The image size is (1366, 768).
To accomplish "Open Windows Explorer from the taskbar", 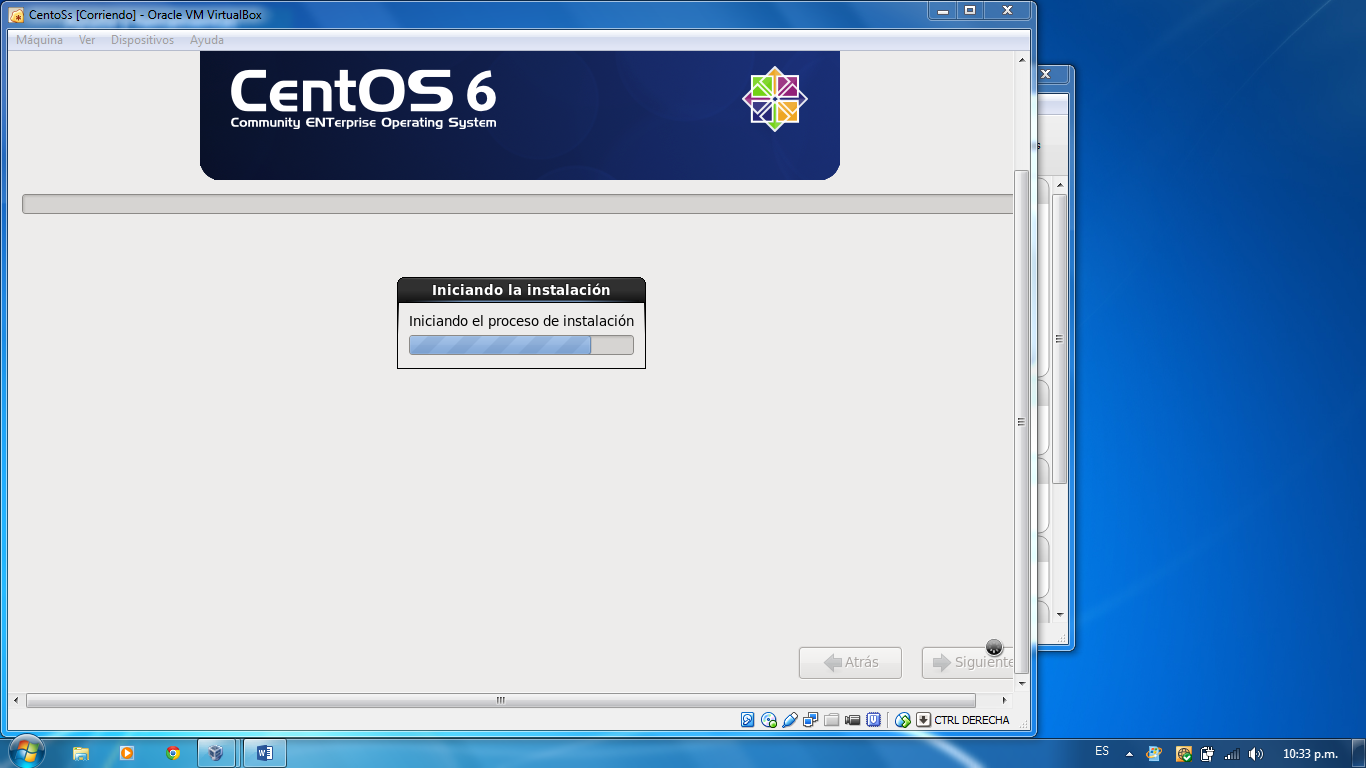I will coord(81,753).
